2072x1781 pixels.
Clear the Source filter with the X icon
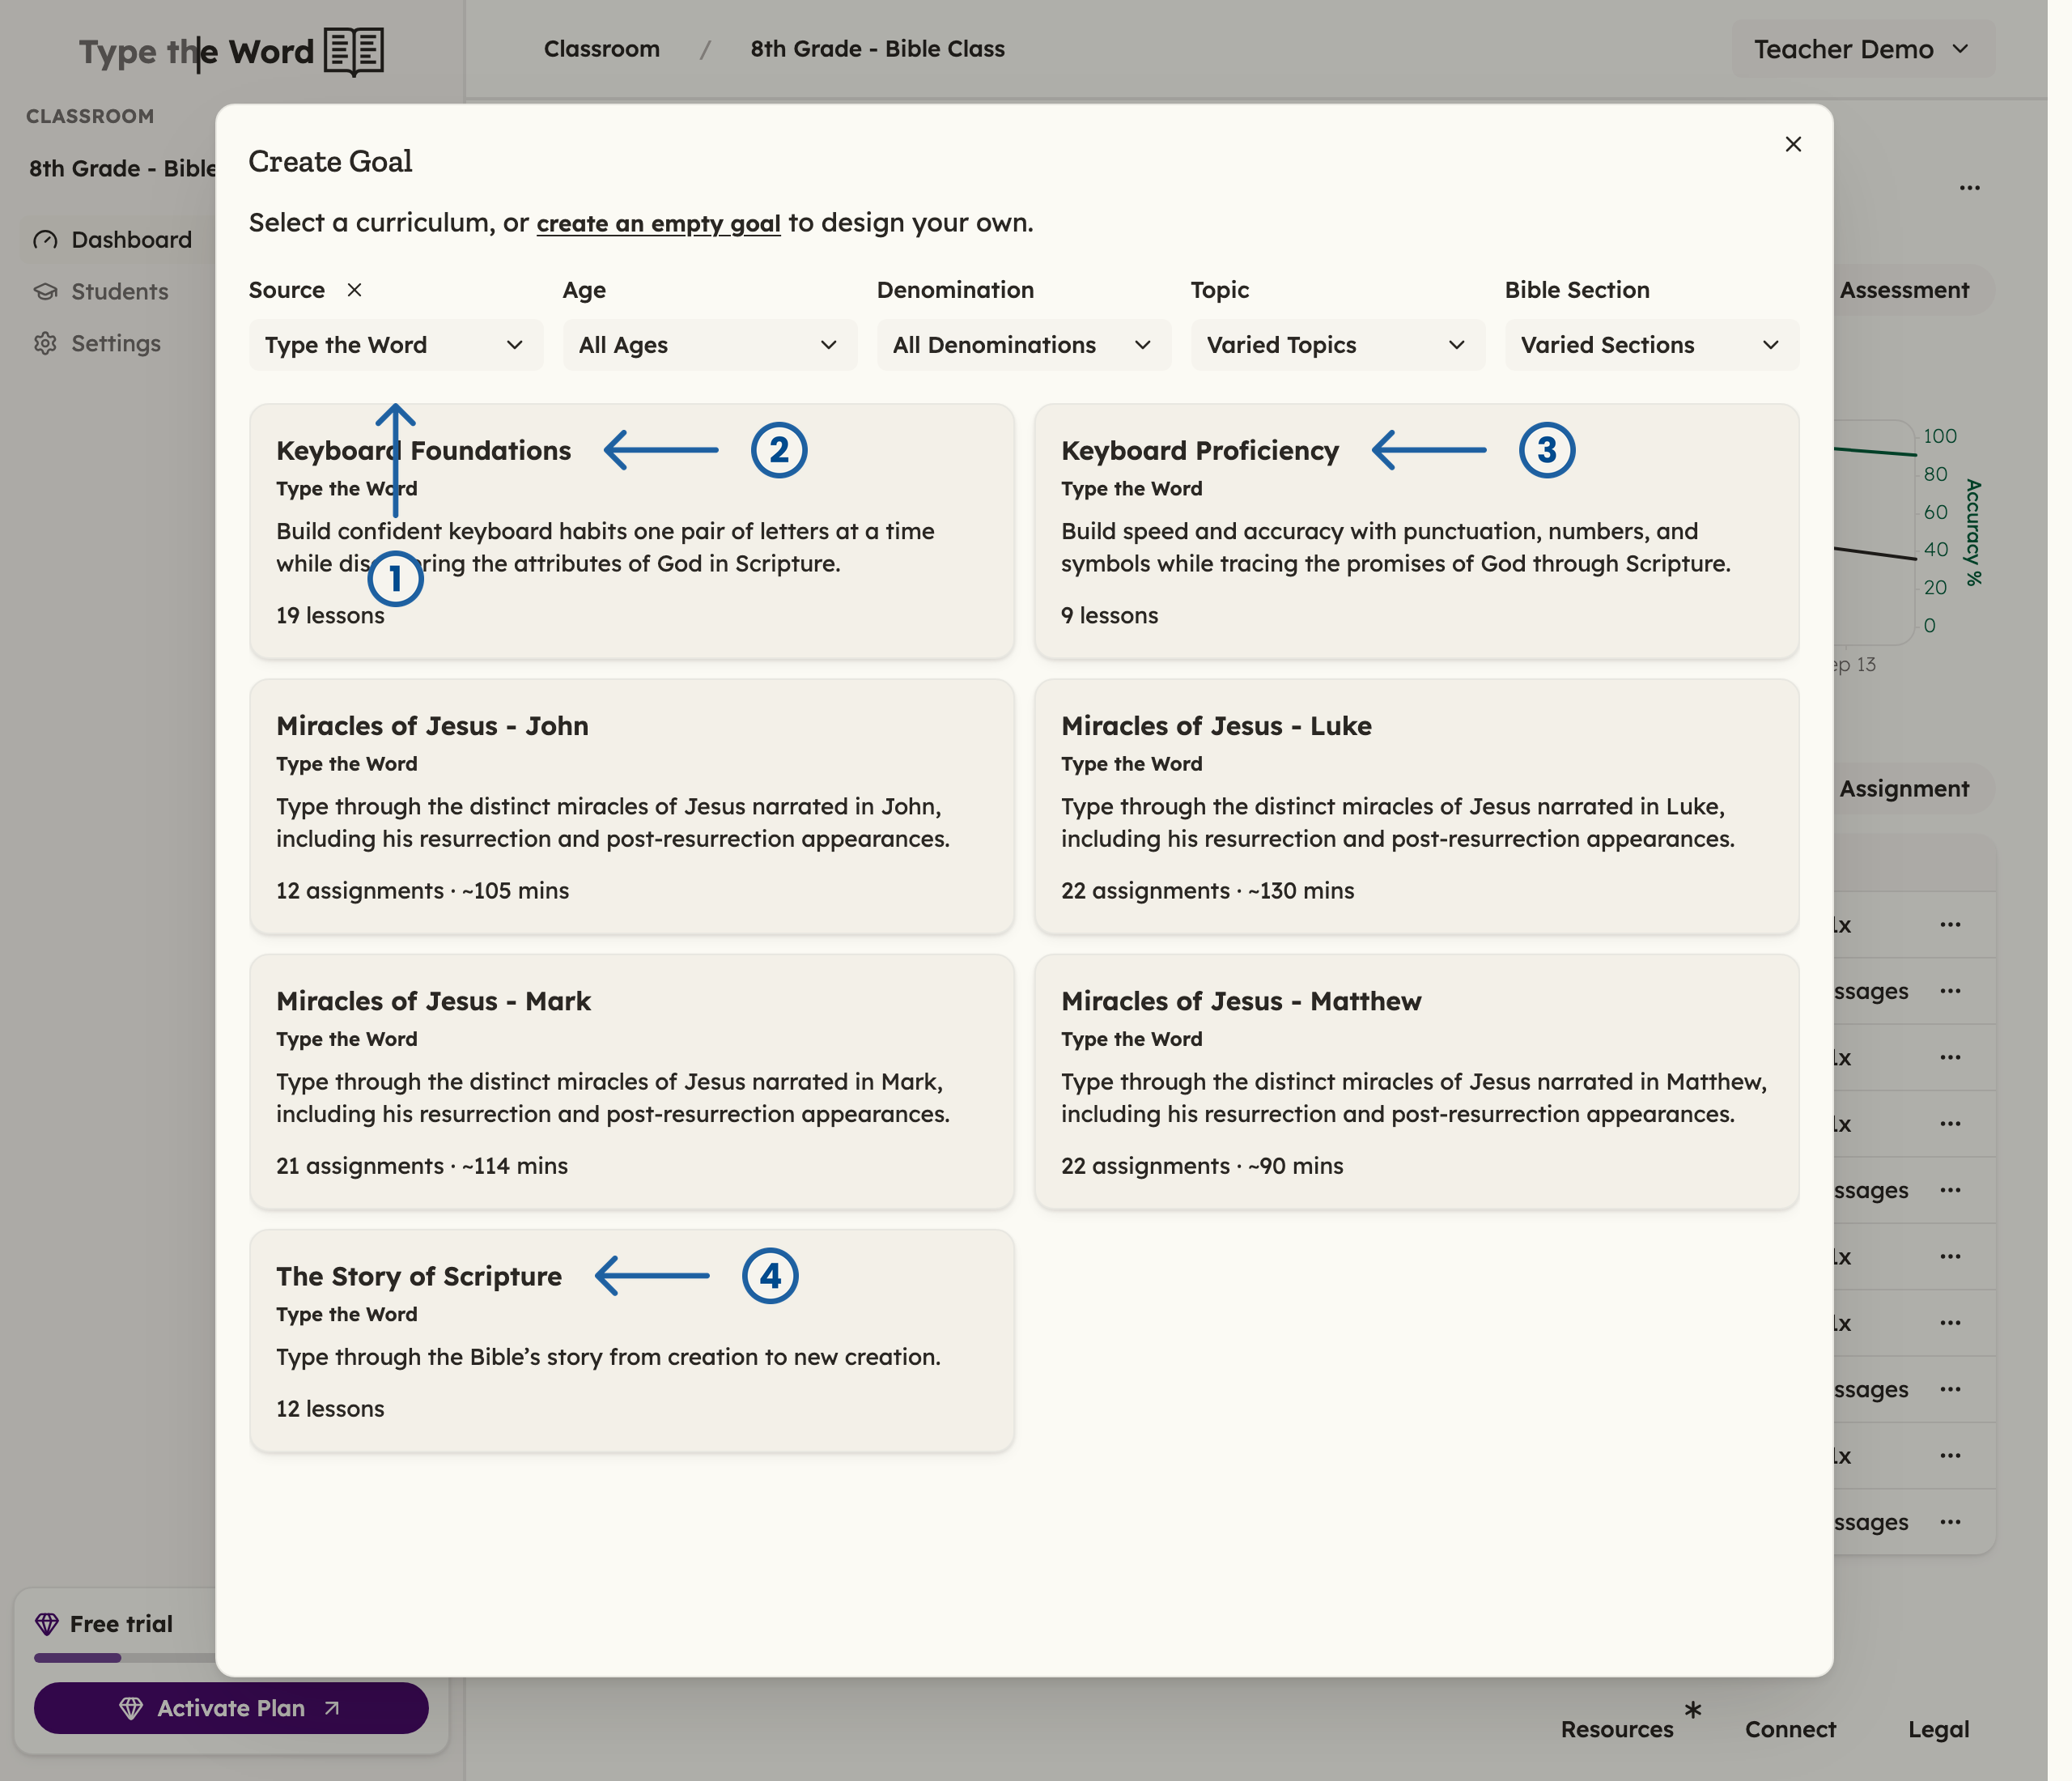[354, 290]
